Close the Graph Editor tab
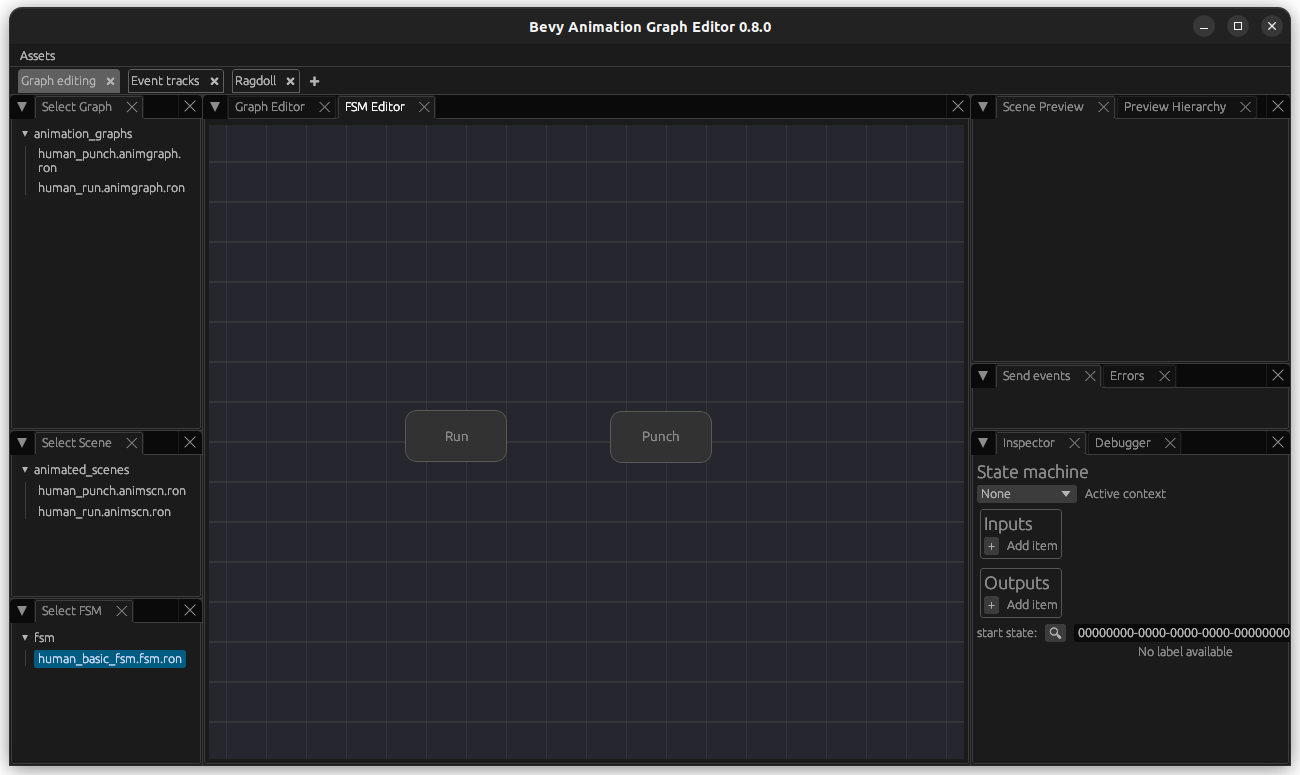1300x775 pixels. click(324, 107)
